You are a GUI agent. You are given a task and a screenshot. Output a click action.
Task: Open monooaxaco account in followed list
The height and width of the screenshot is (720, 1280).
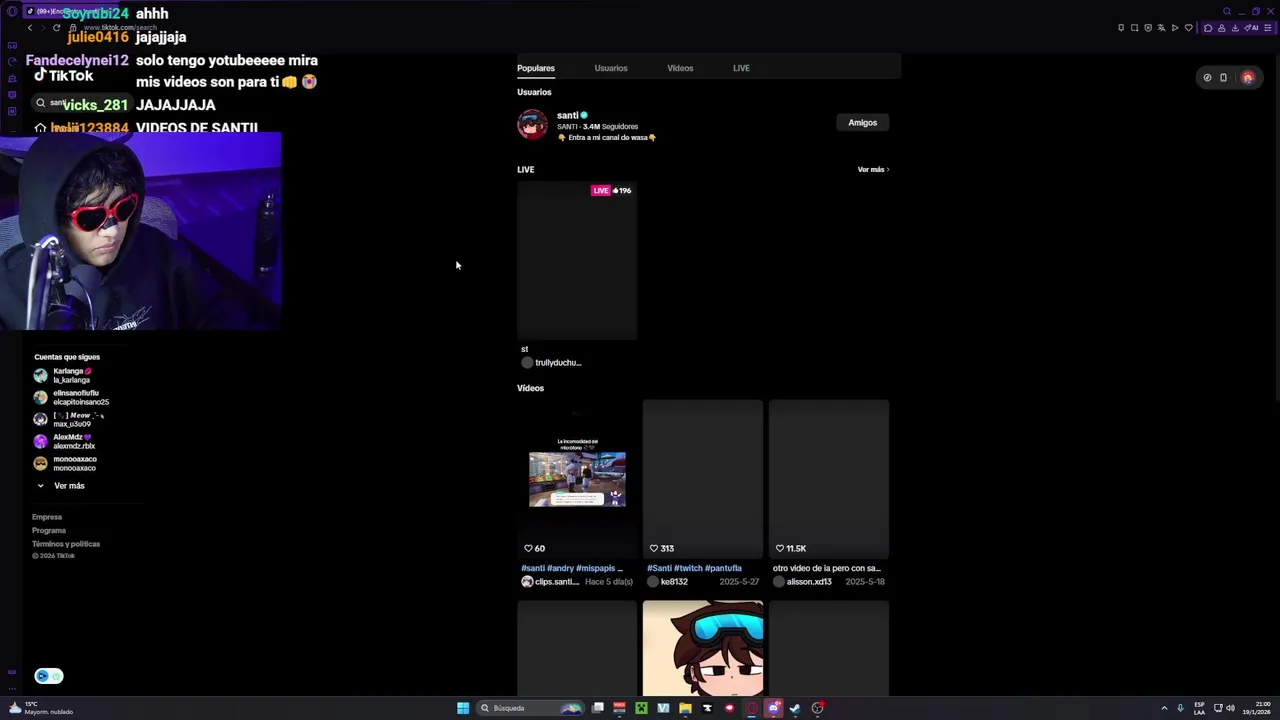pos(65,463)
